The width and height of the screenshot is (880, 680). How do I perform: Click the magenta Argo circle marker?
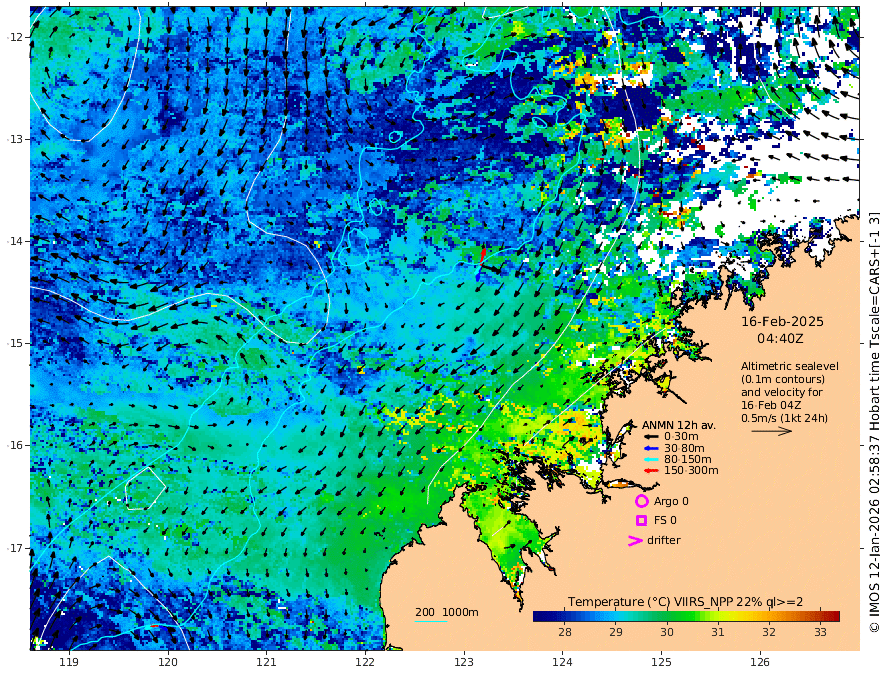[641, 501]
